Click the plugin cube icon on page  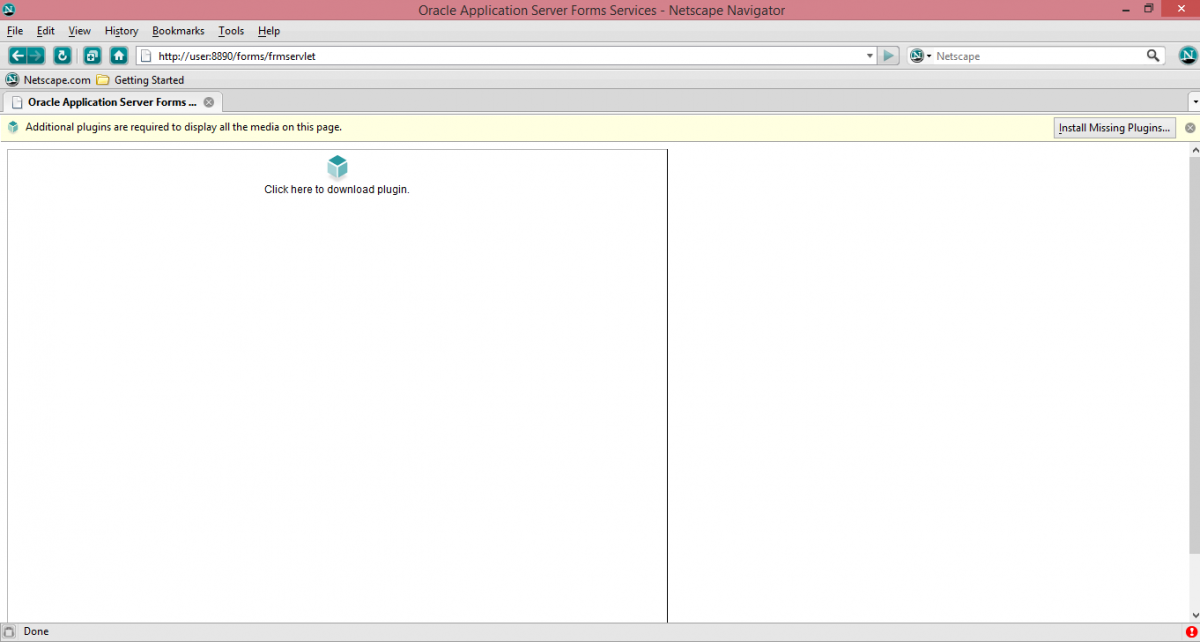coord(337,167)
